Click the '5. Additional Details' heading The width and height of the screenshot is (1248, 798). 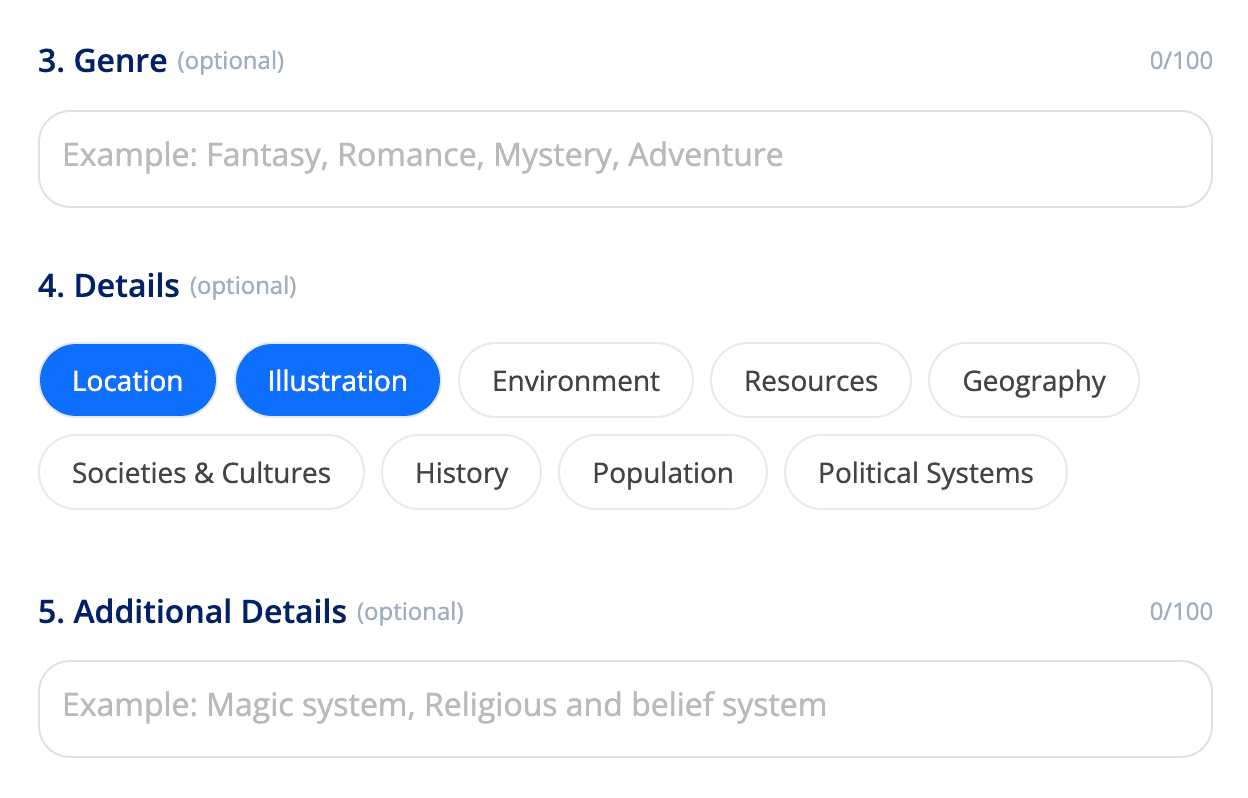coord(193,611)
